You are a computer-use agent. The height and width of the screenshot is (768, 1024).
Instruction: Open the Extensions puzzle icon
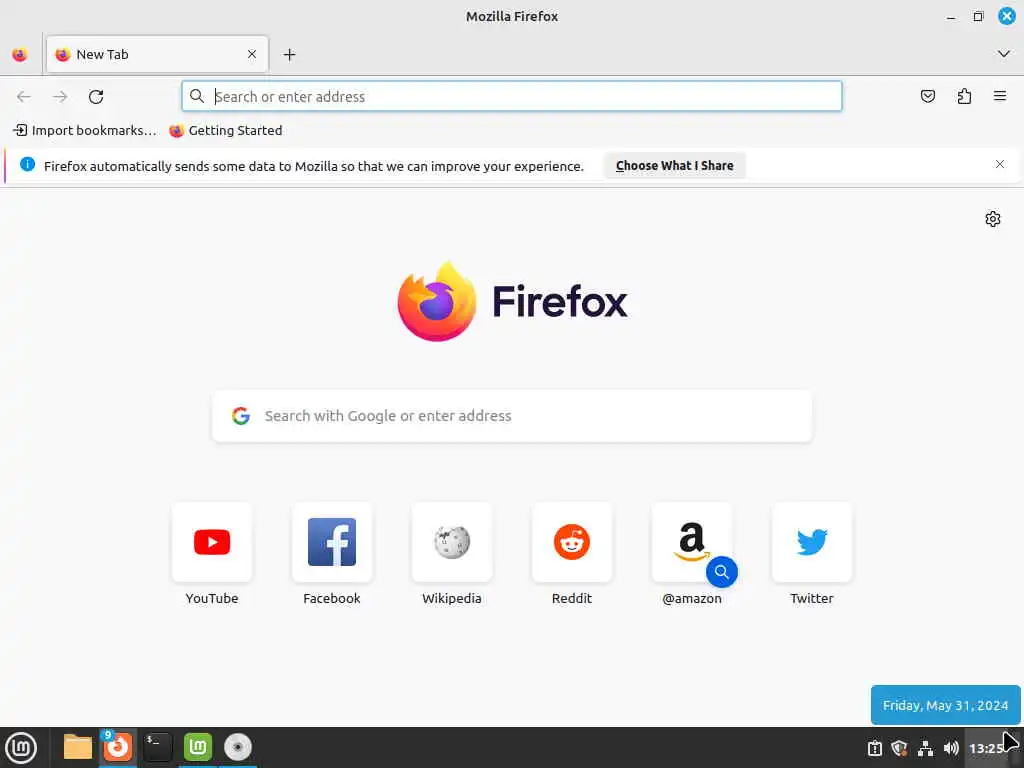point(964,97)
